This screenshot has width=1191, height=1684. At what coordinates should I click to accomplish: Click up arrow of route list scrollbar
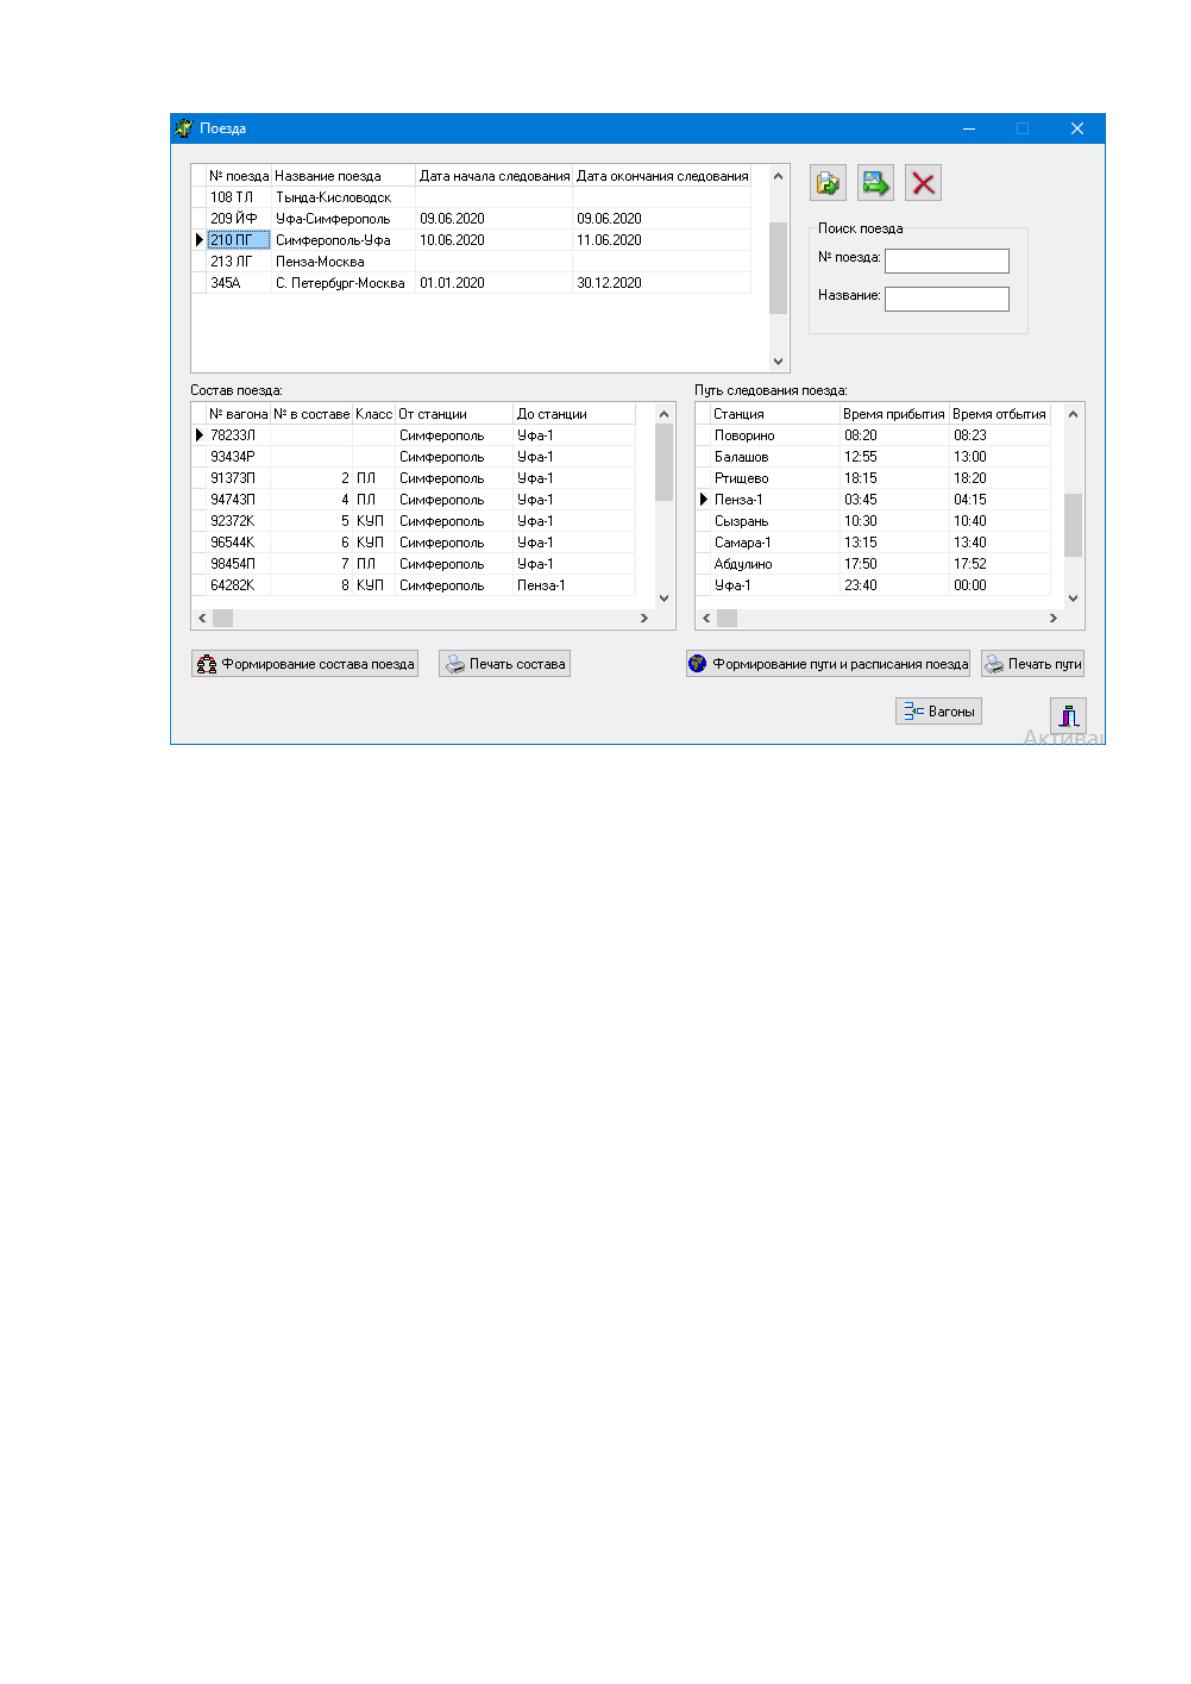click(1073, 414)
